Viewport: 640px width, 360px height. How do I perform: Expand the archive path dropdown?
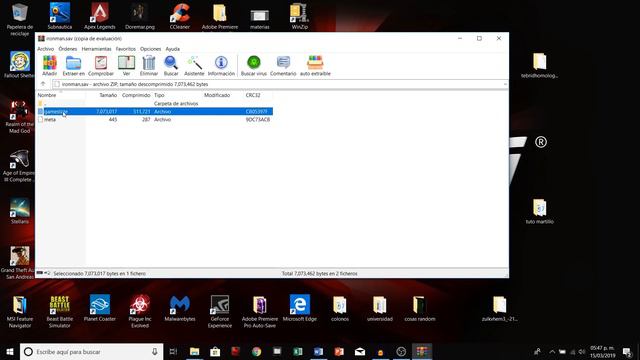[505, 84]
